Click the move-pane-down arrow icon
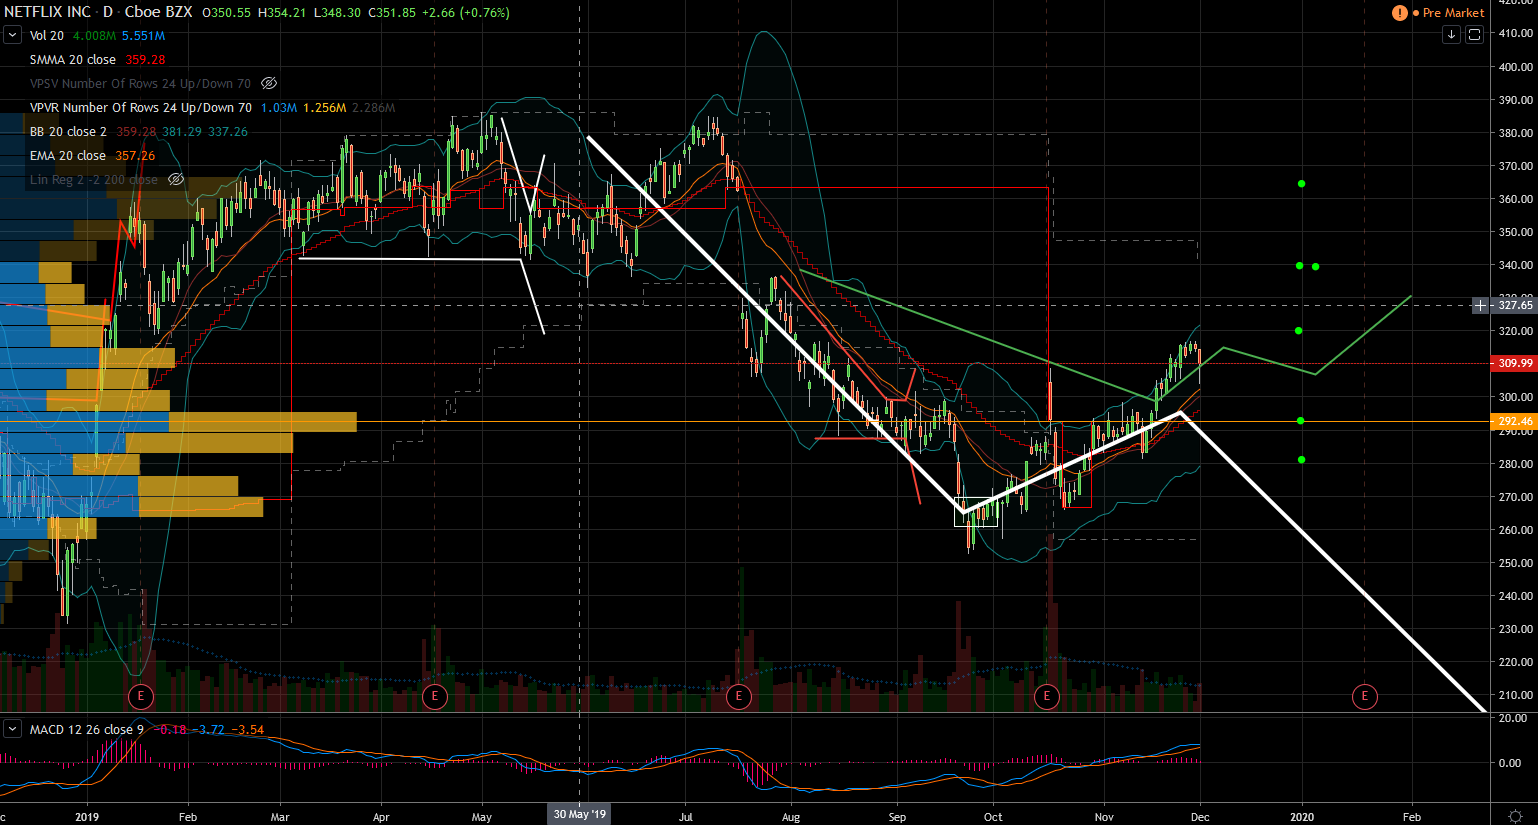The height and width of the screenshot is (825, 1538). [1451, 35]
